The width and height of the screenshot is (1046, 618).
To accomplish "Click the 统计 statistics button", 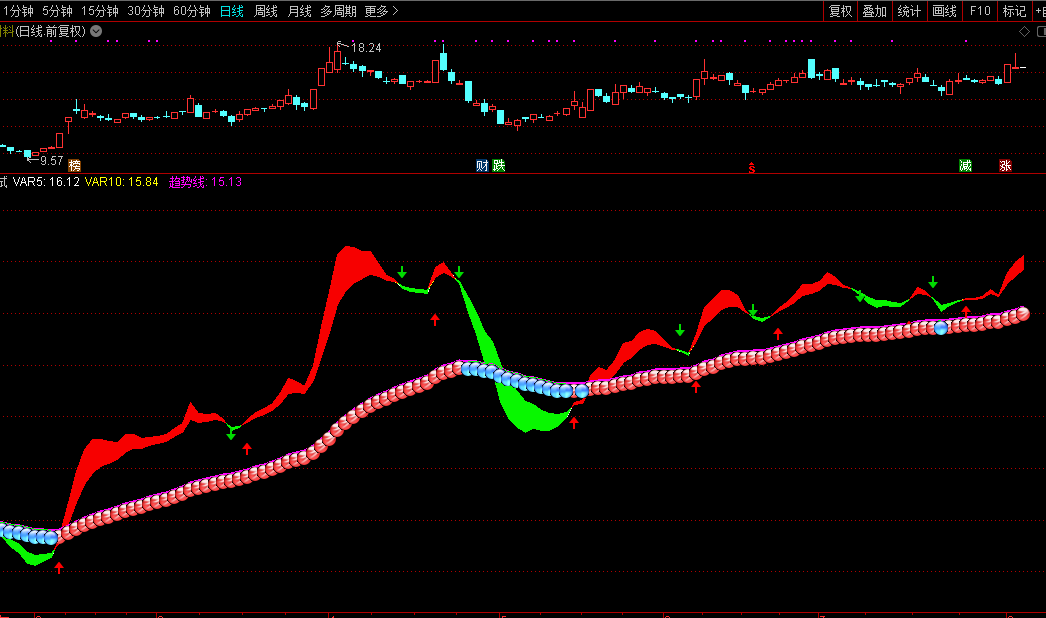I will (909, 11).
